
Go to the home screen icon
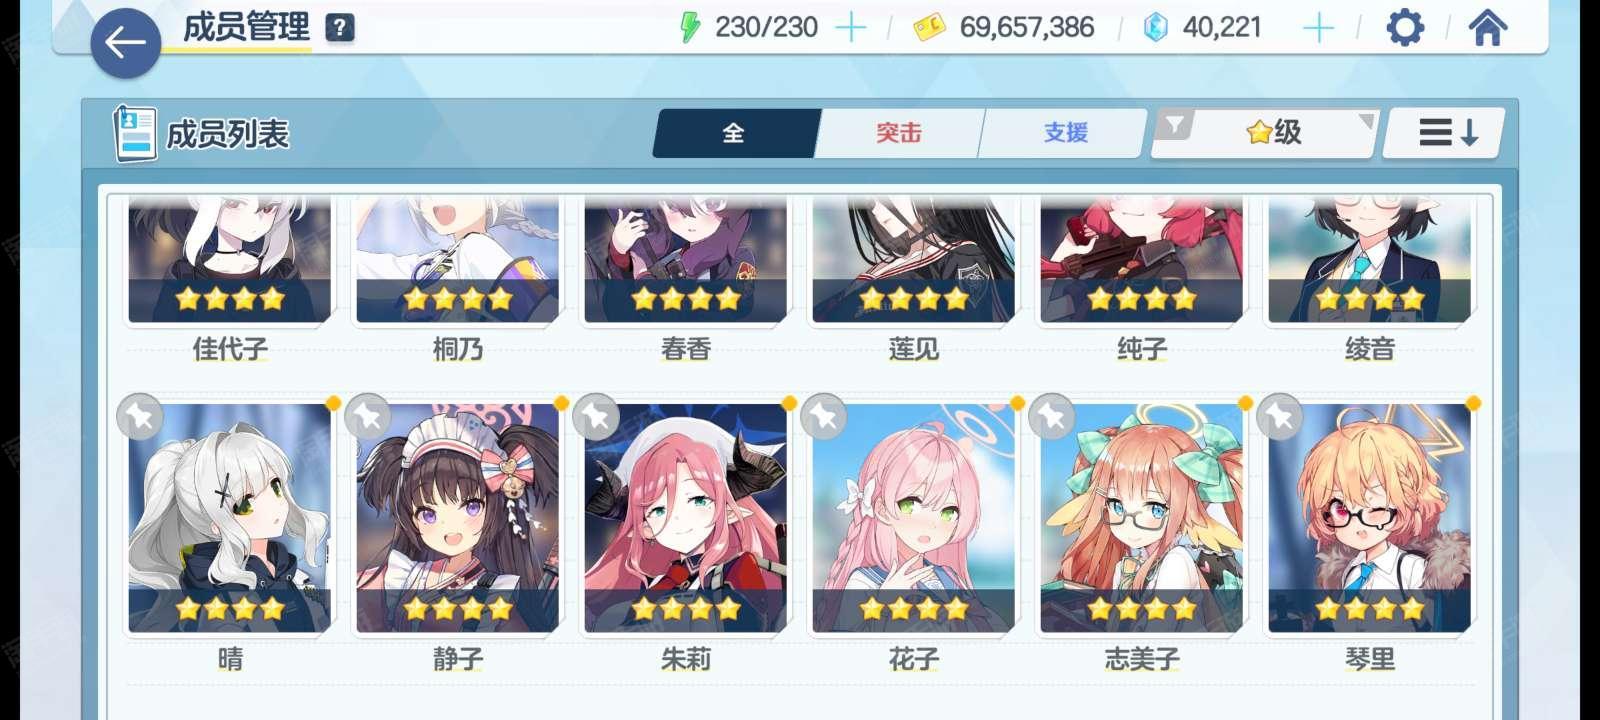tap(1487, 28)
